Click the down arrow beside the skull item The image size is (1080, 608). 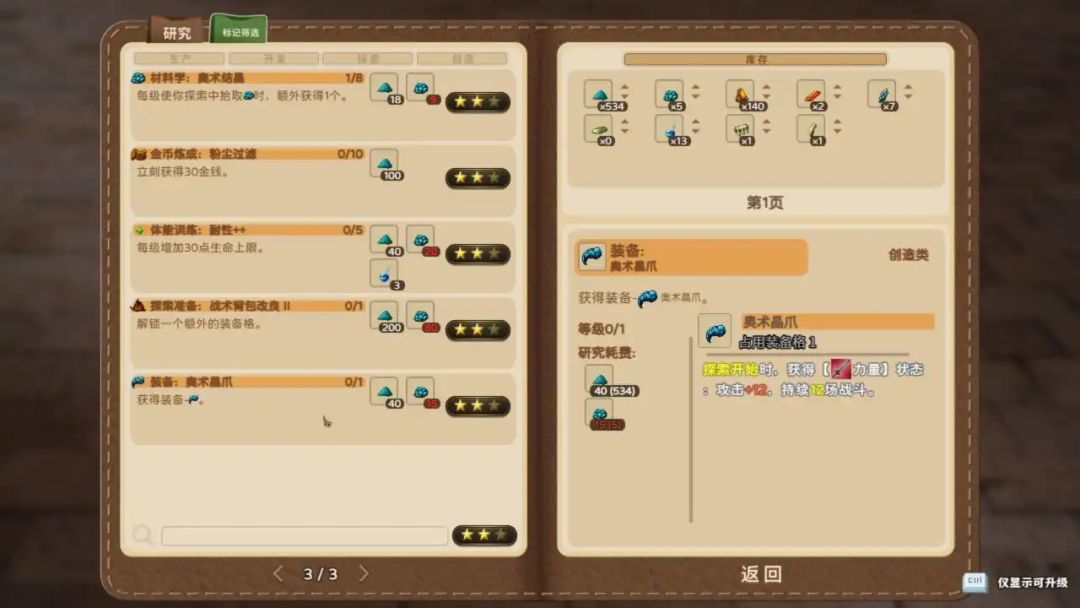coord(767,132)
